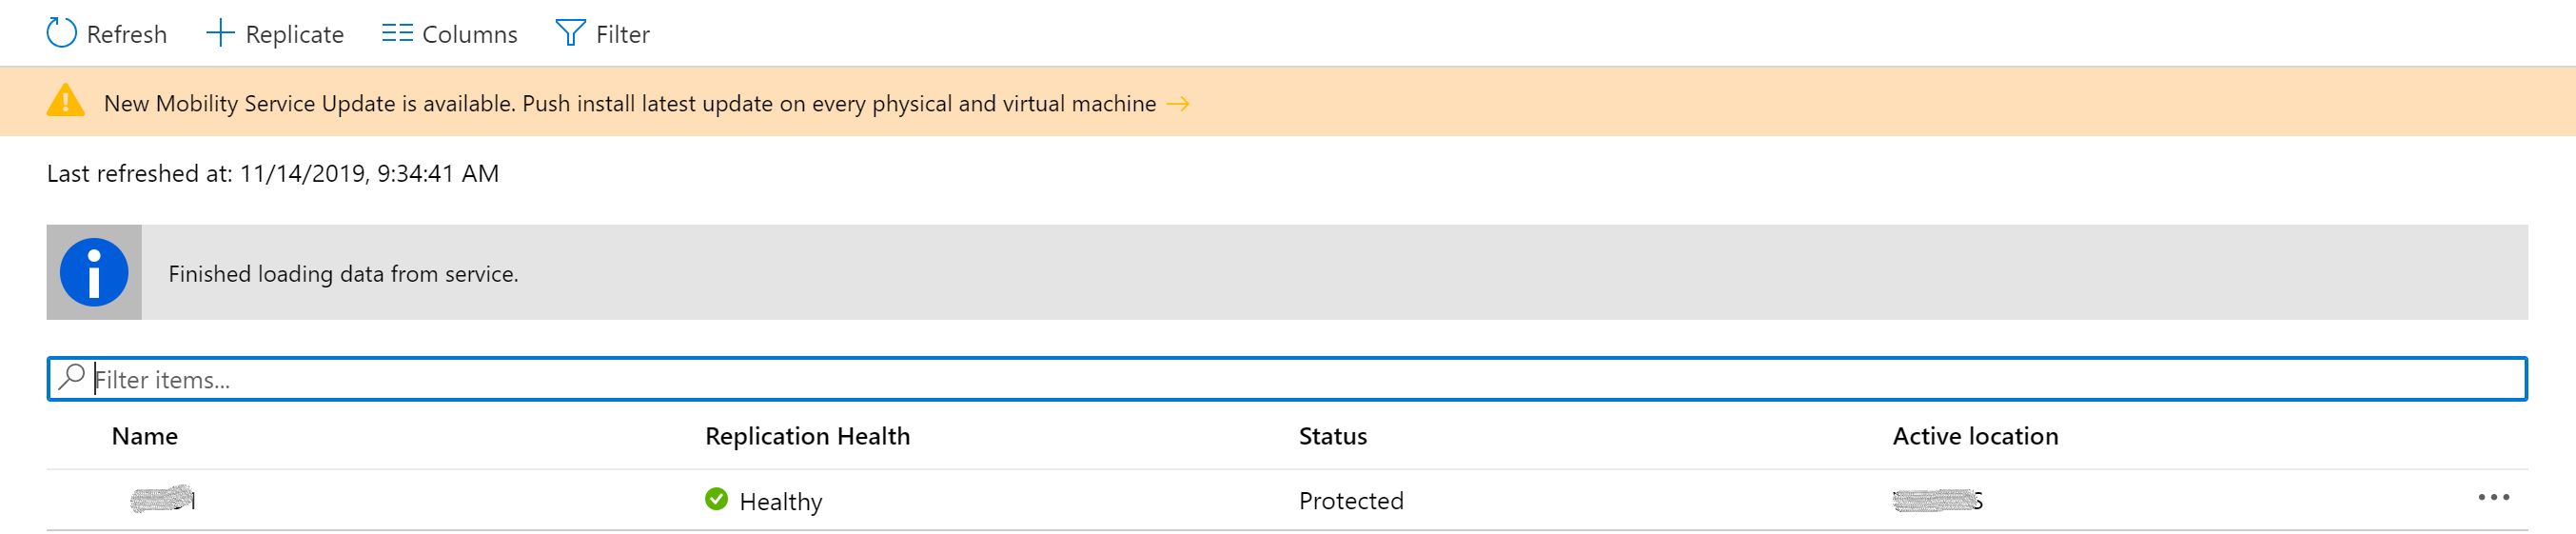Open the redacted replicated item name
Screen dimensions: 2576x534
(x=163, y=499)
